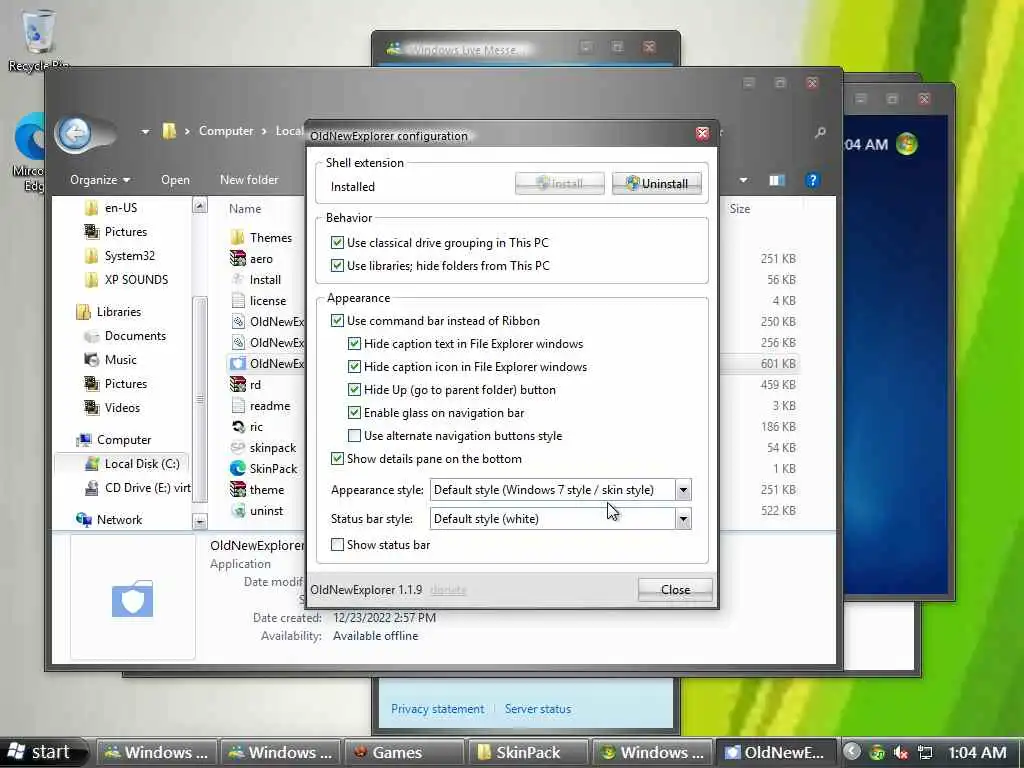Select Local Disk (C:) in navigation pane

click(123, 464)
